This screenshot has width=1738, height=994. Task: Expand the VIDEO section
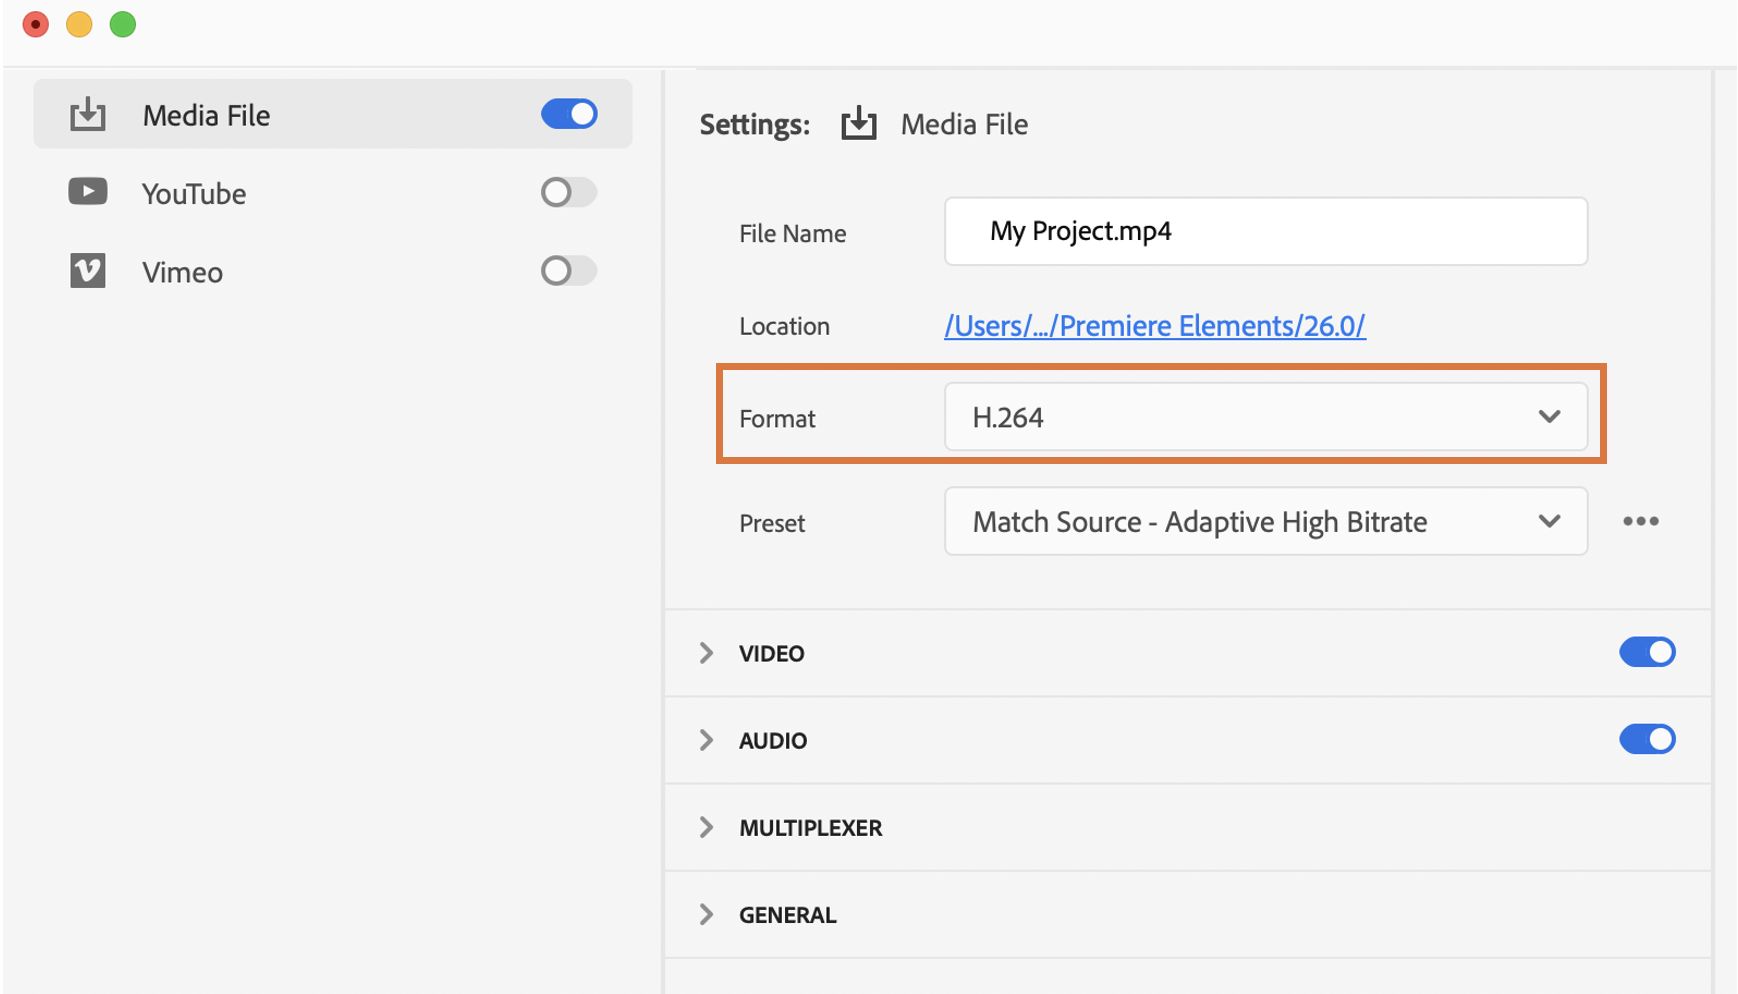coord(707,653)
